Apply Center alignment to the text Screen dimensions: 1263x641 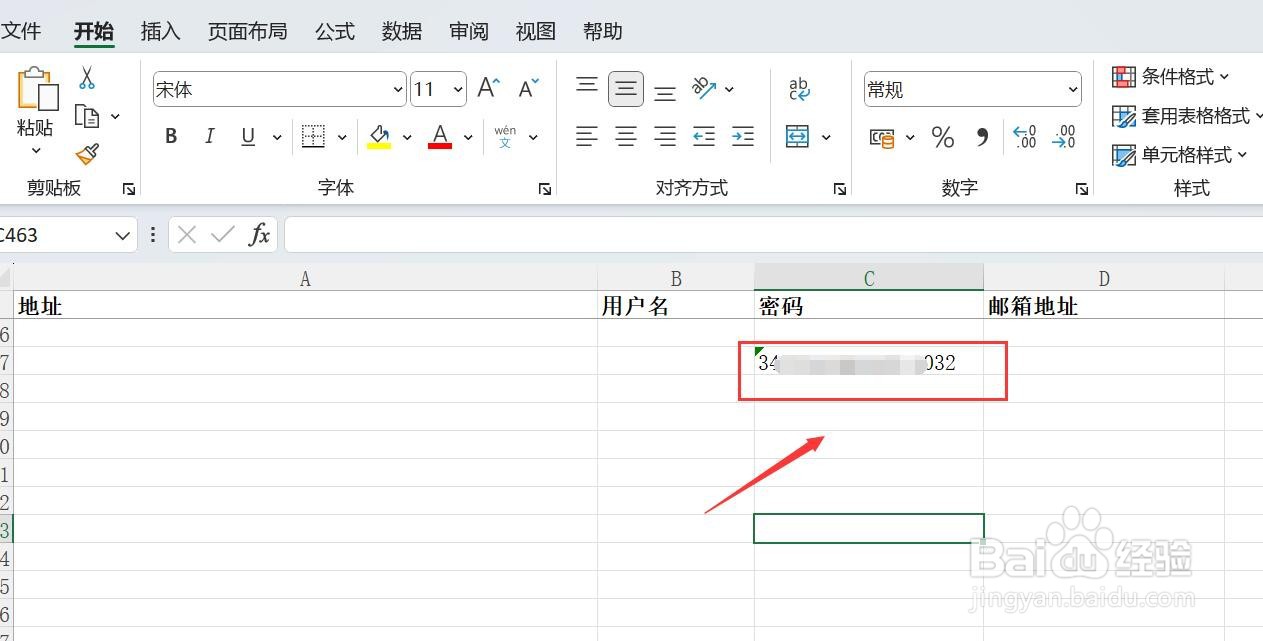pyautogui.click(x=625, y=136)
